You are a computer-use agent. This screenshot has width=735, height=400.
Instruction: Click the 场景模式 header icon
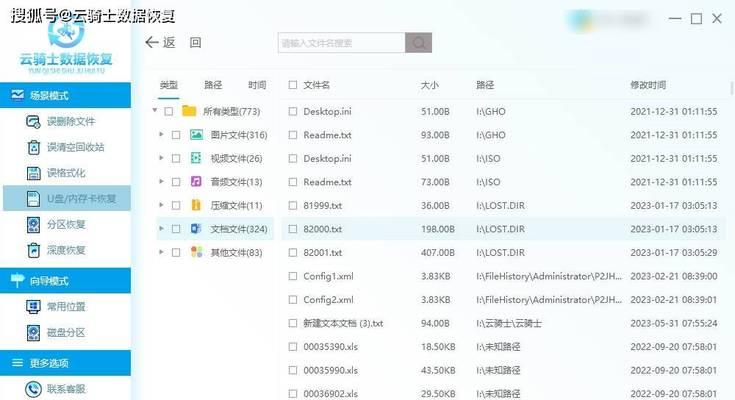tap(17, 95)
